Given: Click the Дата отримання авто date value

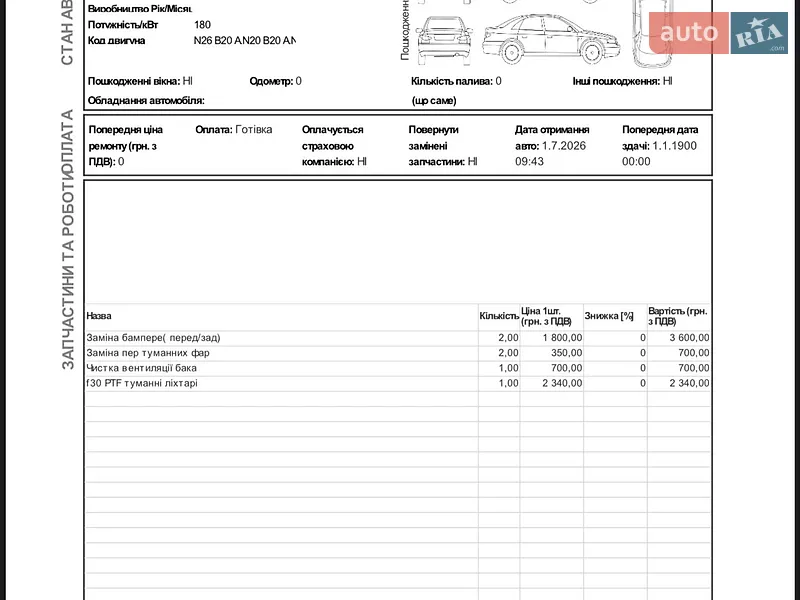Looking at the screenshot, I should click(x=551, y=154).
